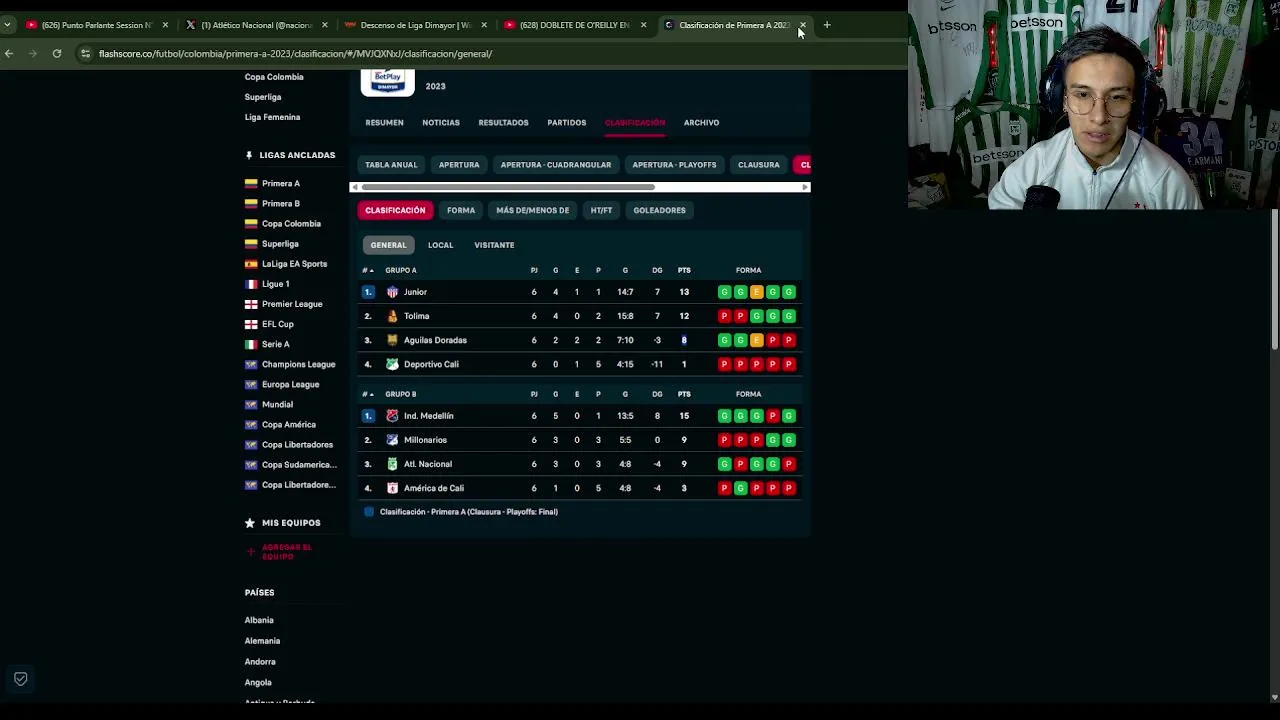This screenshot has height=720, width=1280.
Task: Click the Junior team crest
Action: [393, 292]
